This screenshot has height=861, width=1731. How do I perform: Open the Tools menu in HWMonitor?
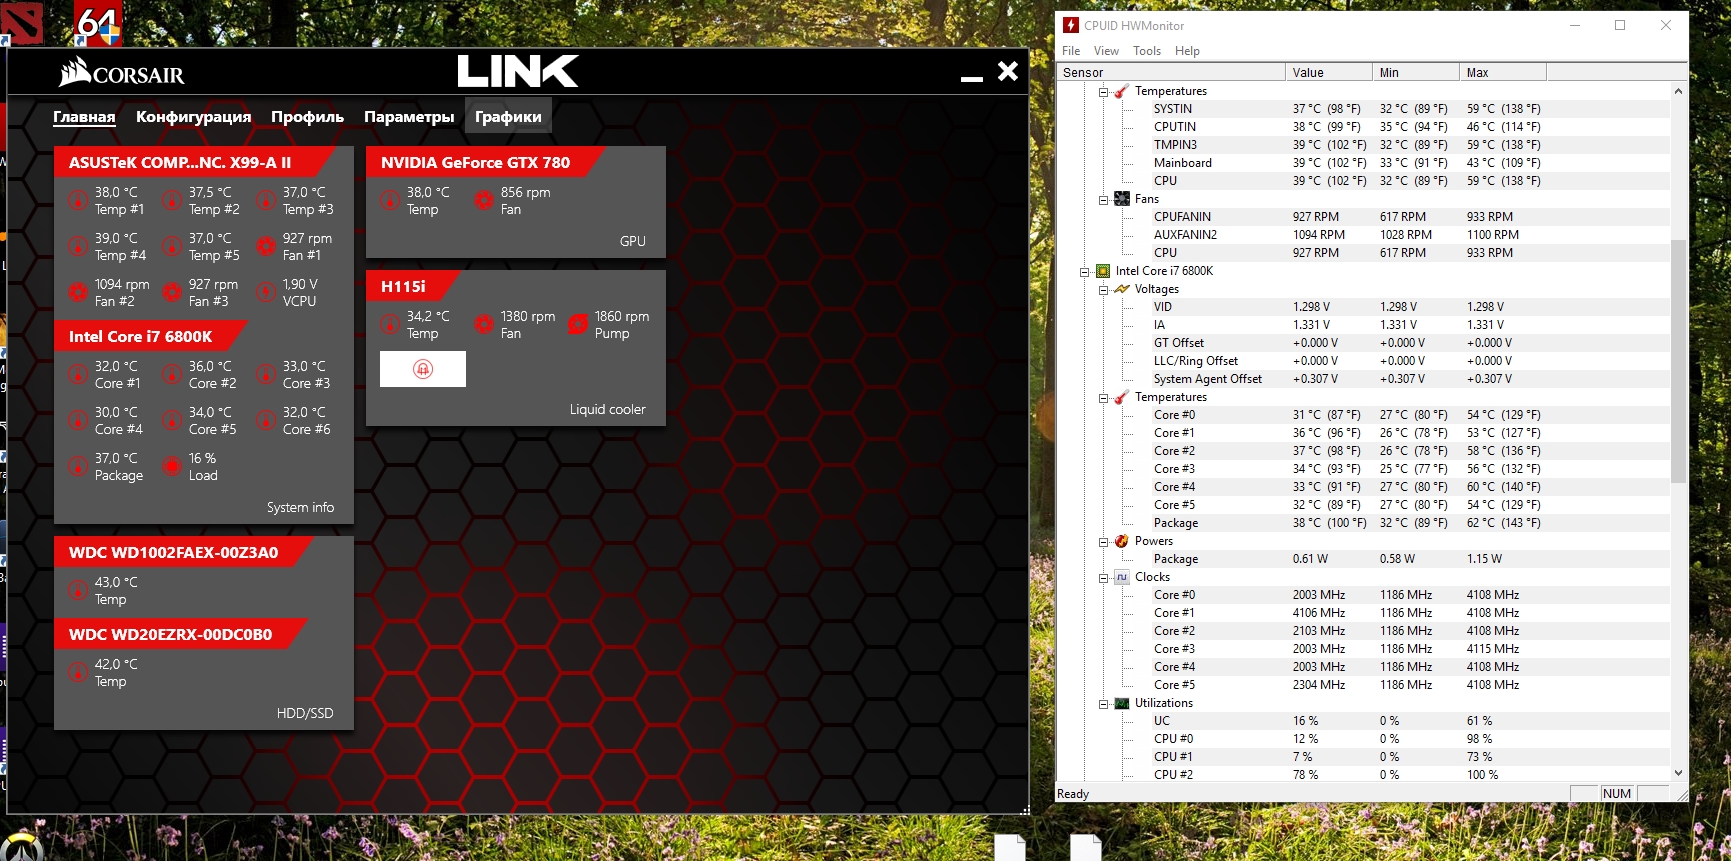coord(1147,51)
